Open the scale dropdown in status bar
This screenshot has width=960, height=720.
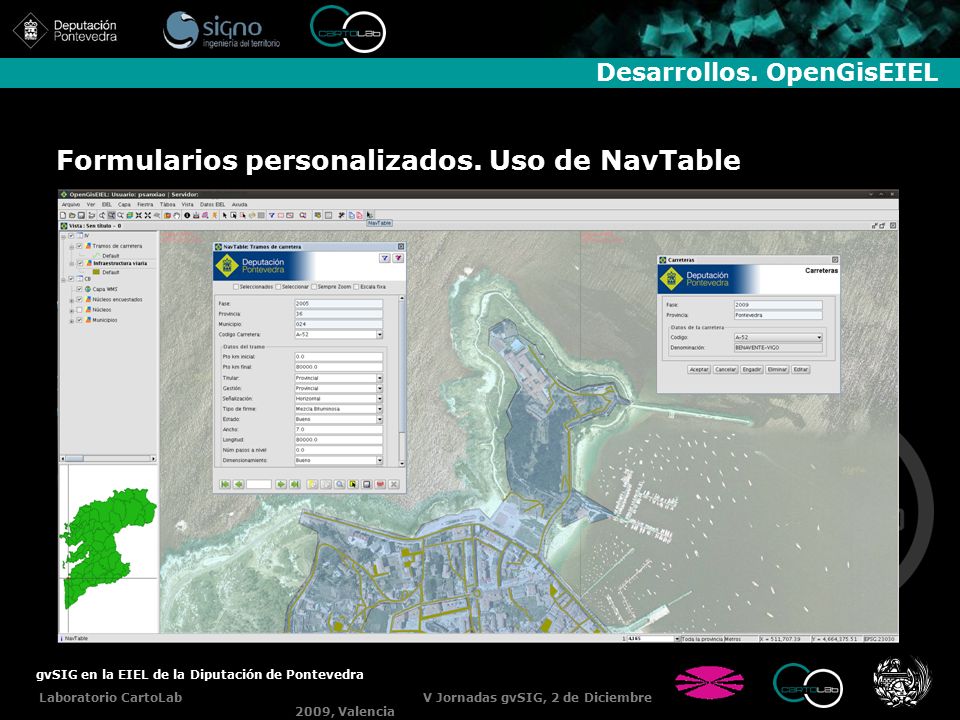(x=677, y=639)
